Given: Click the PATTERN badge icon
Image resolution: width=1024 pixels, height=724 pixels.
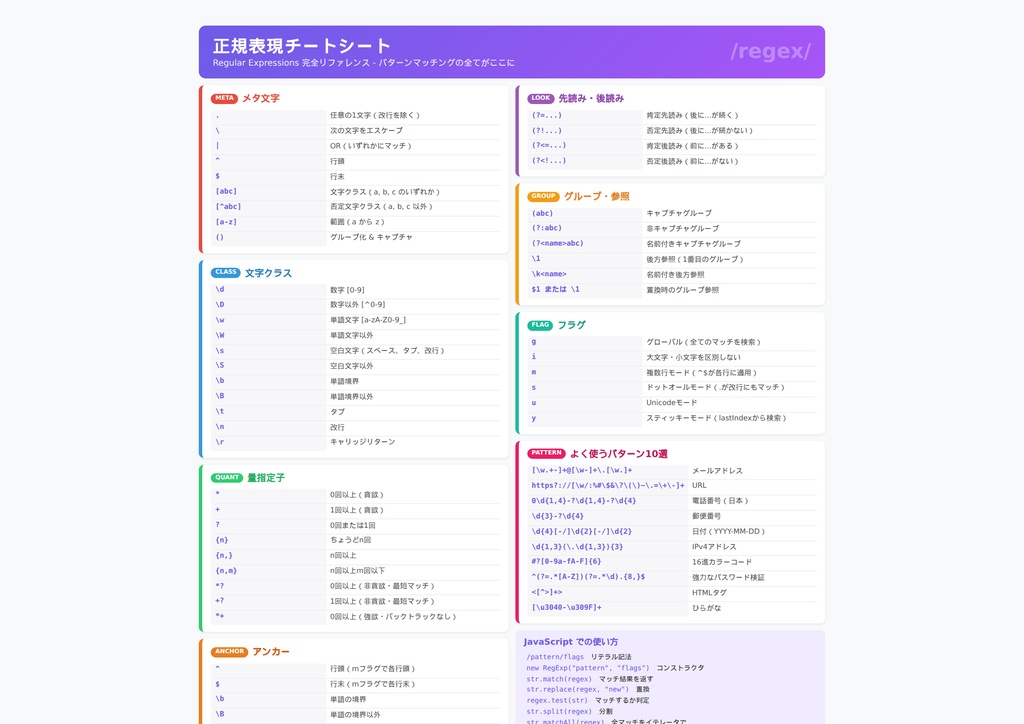Looking at the screenshot, I should 546,452.
